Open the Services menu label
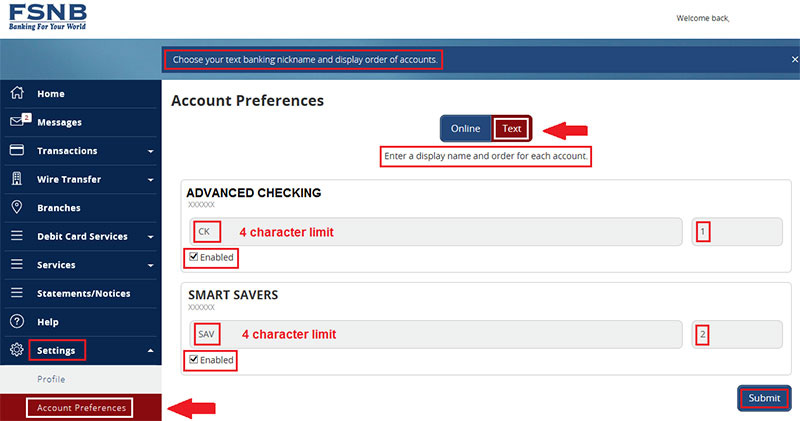 point(56,265)
